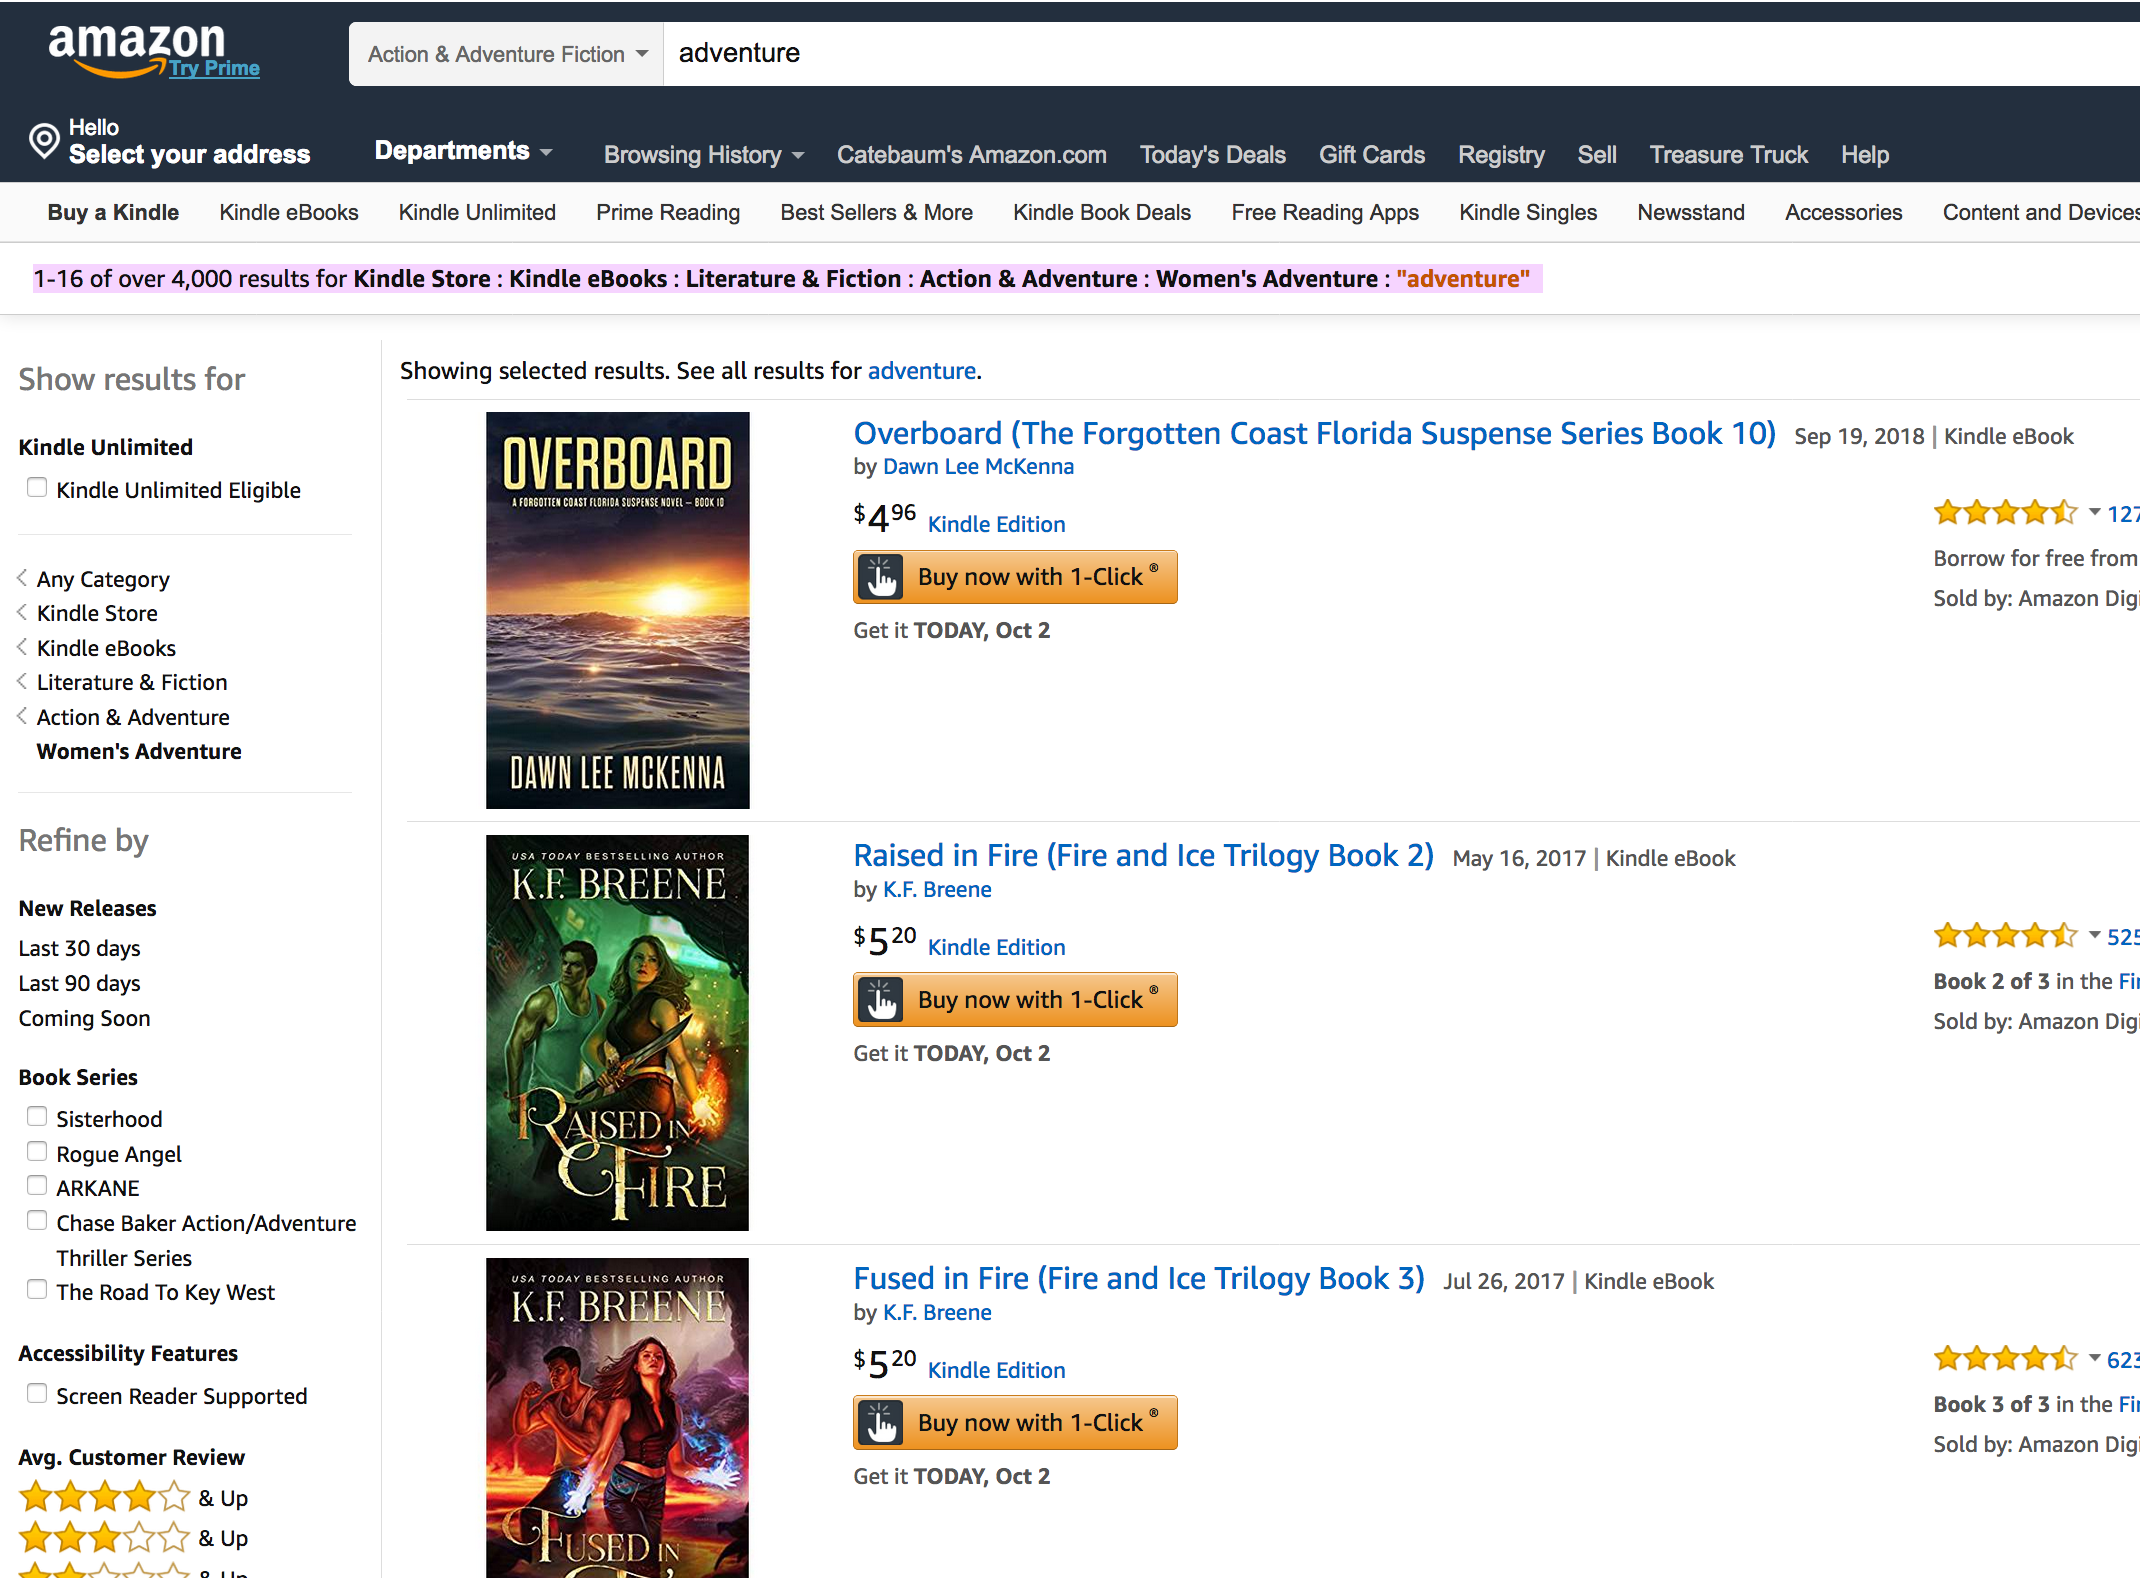Check Chase Baker Action/Adventure Thriller Series

click(x=37, y=1220)
